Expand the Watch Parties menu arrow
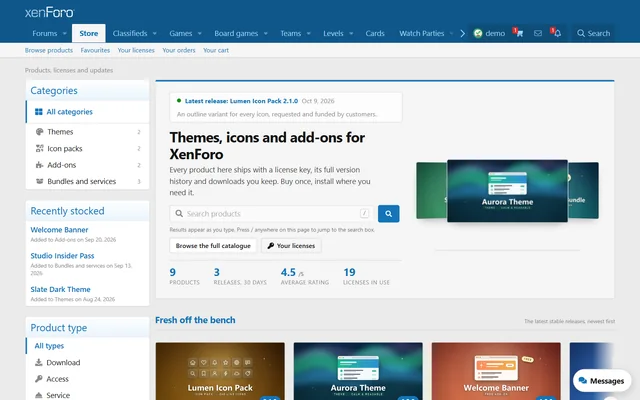The height and width of the screenshot is (400, 640). (451, 33)
